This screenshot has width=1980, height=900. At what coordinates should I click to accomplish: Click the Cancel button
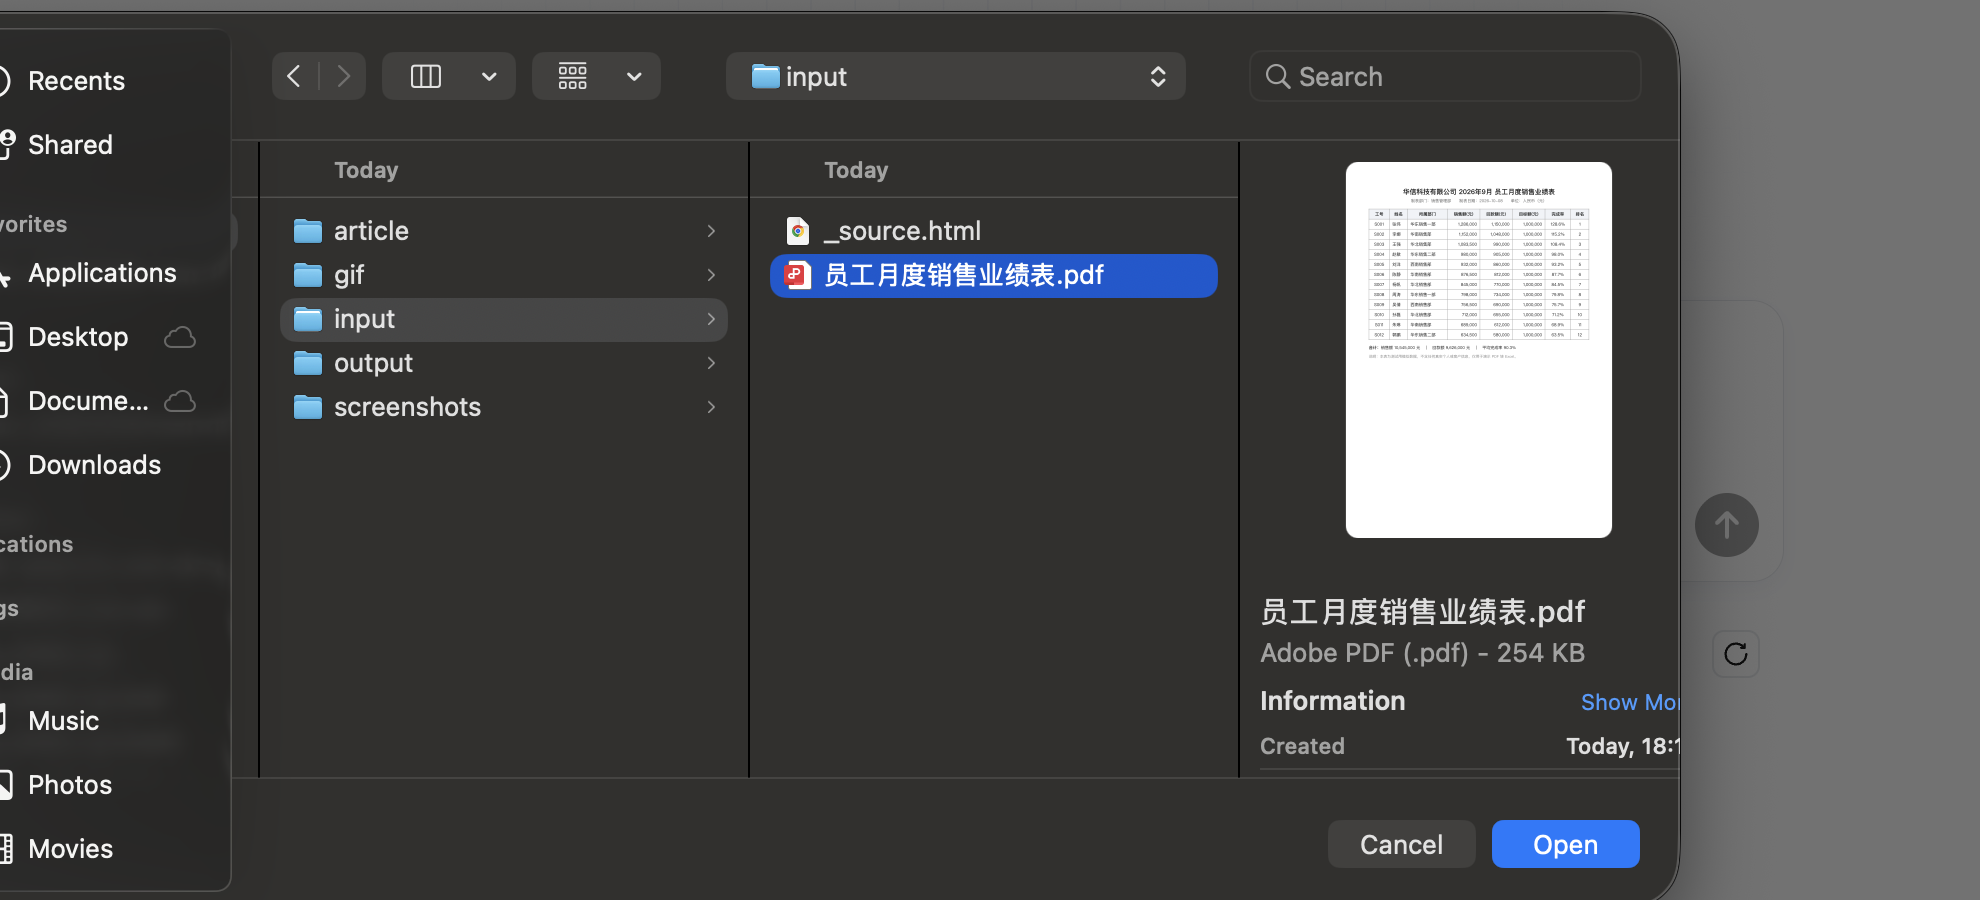click(x=1402, y=844)
